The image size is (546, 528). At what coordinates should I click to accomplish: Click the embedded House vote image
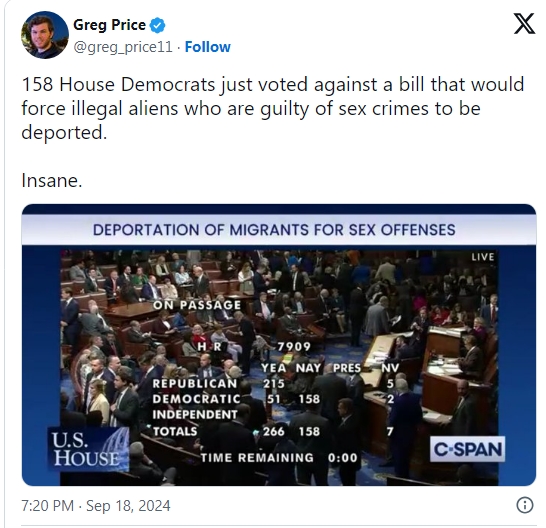tap(279, 345)
